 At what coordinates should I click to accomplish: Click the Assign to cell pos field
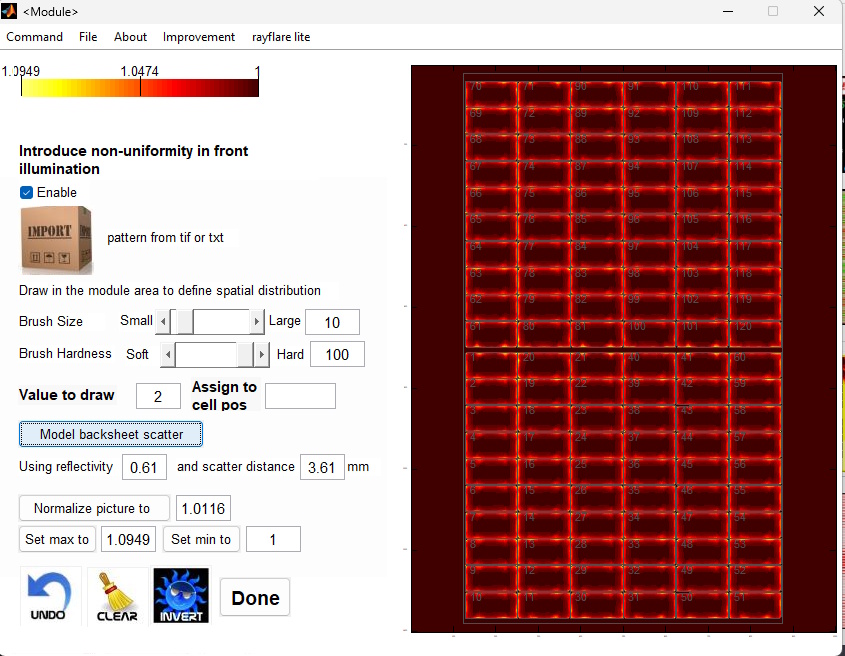click(x=300, y=396)
